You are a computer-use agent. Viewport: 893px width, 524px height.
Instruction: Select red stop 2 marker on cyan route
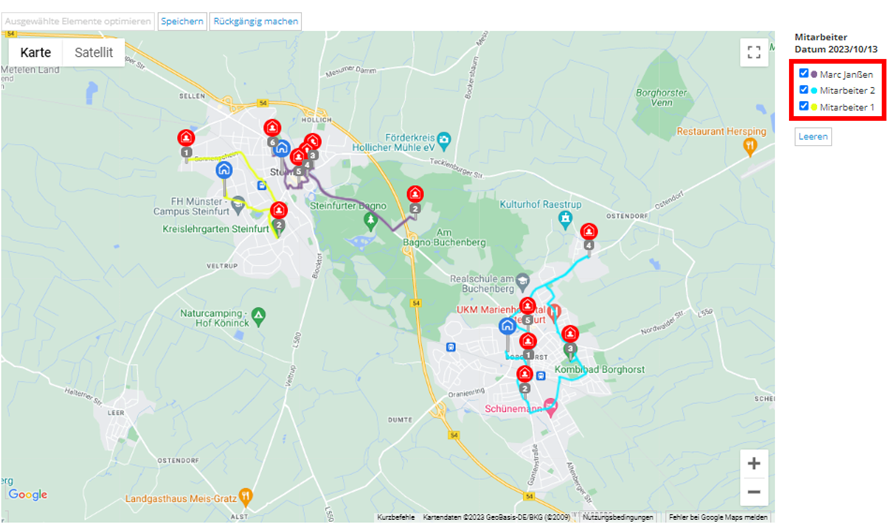(x=525, y=374)
